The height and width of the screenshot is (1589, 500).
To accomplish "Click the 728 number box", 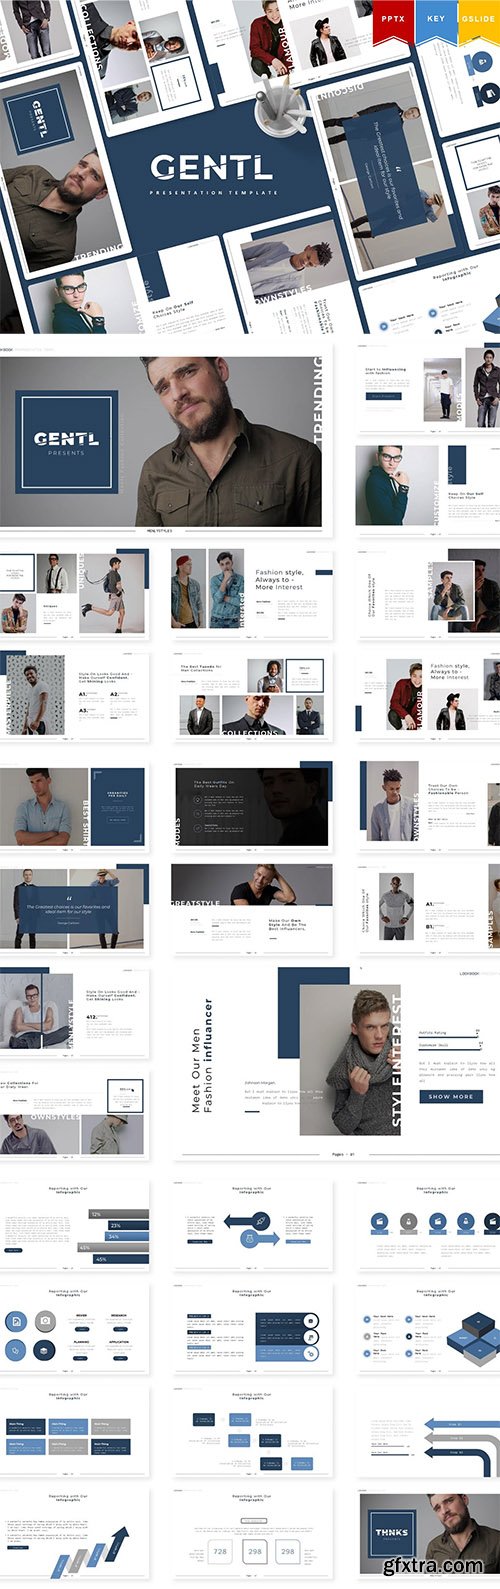I will click(220, 1551).
